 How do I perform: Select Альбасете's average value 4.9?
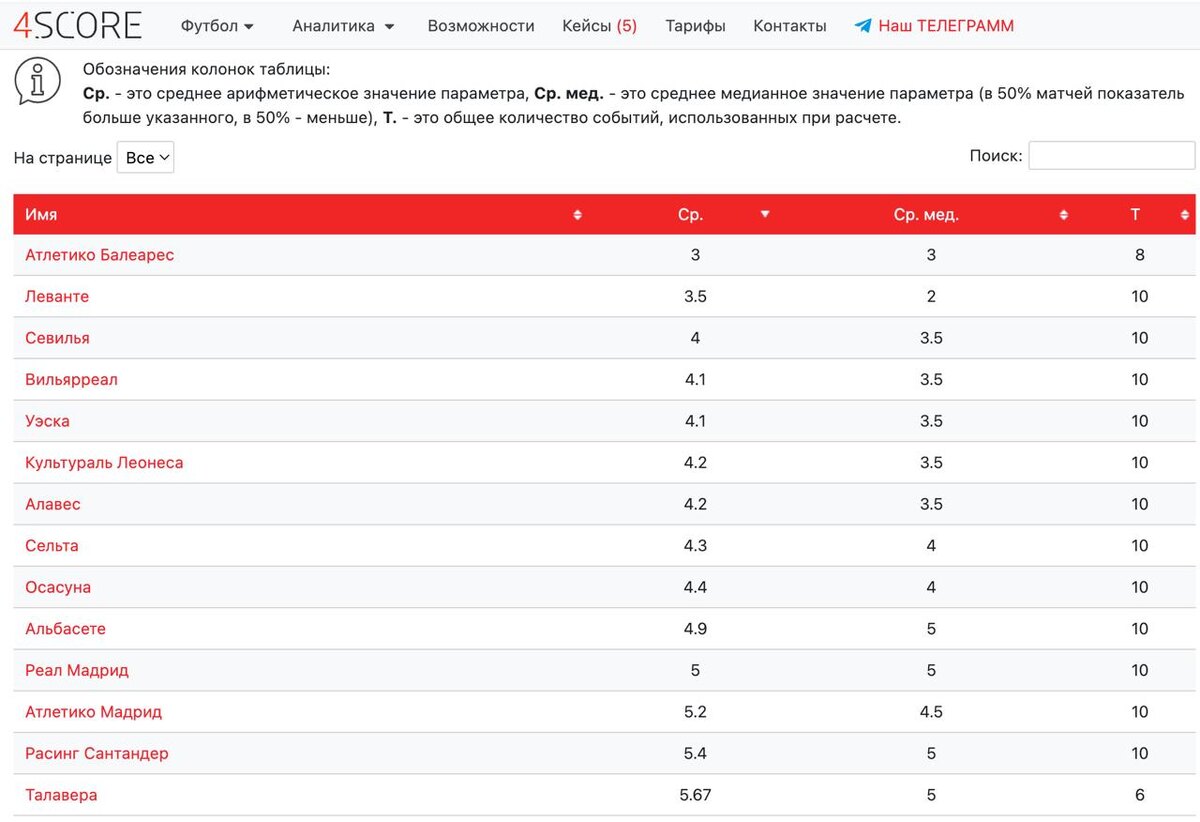[695, 629]
